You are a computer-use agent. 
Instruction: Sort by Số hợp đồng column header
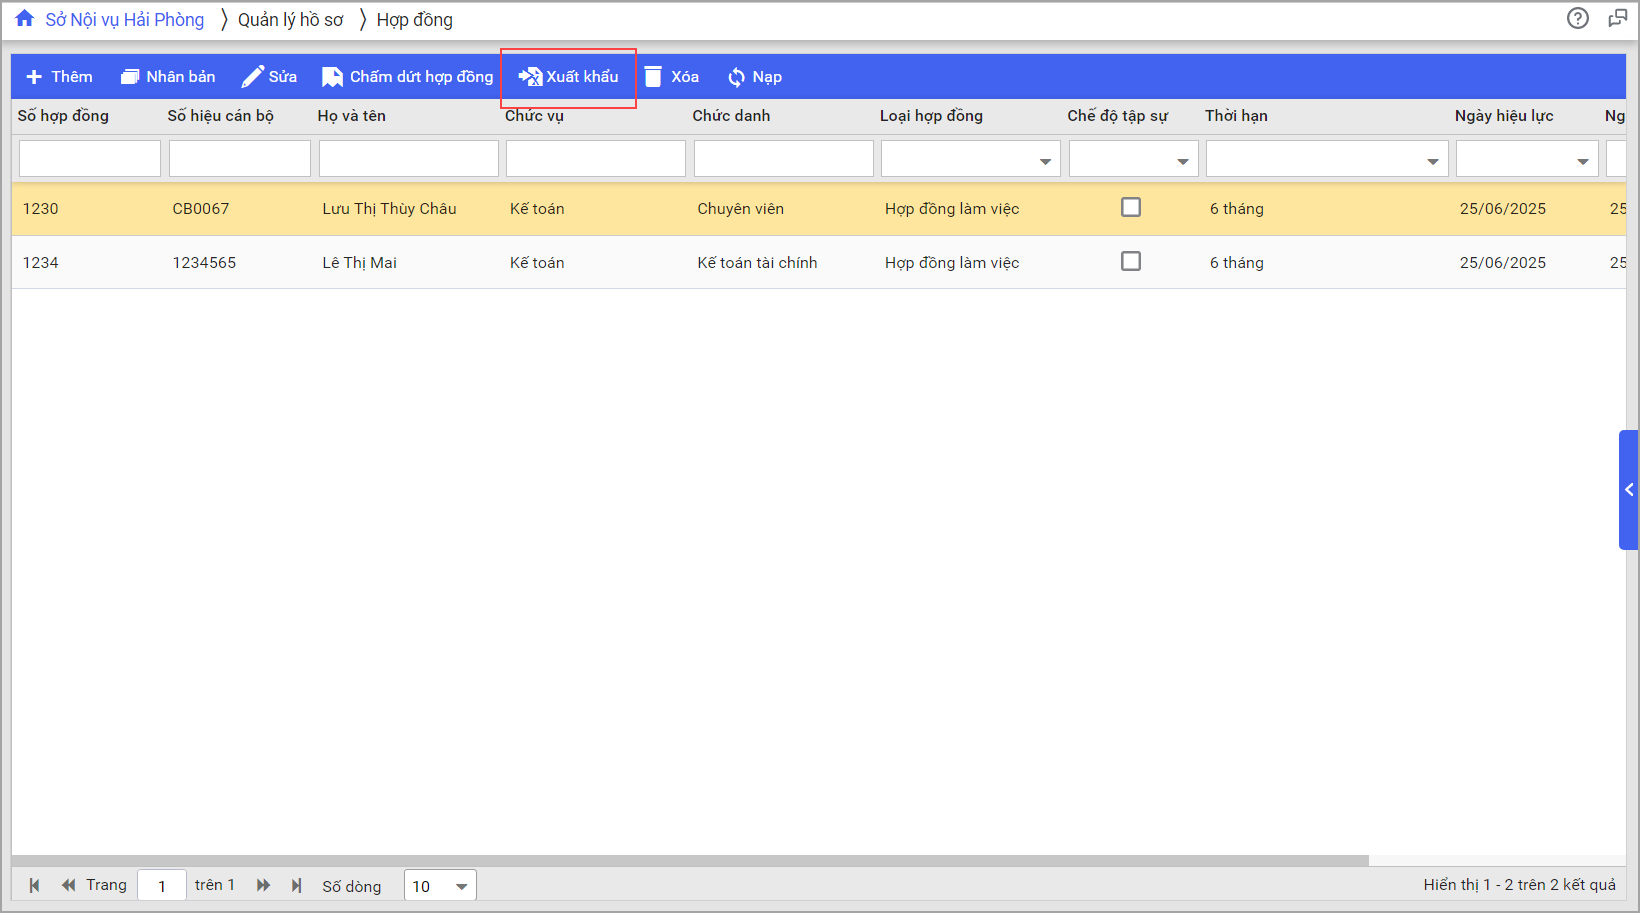coord(63,116)
